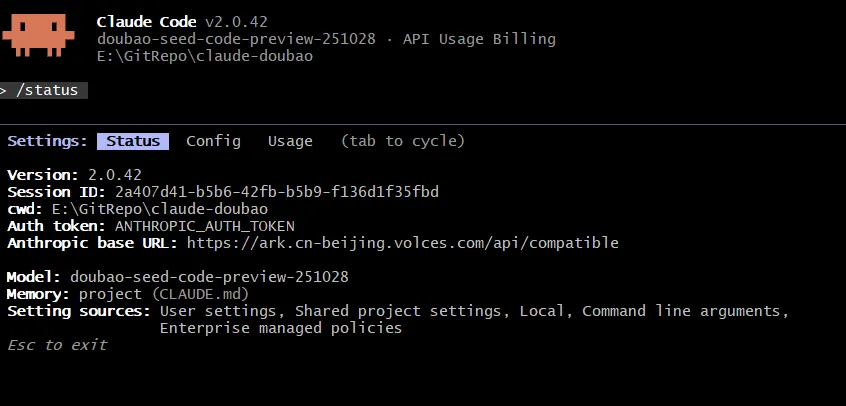The image size is (846, 406).
Task: Click the "Esc to exit" hint
Action: pos(57,345)
